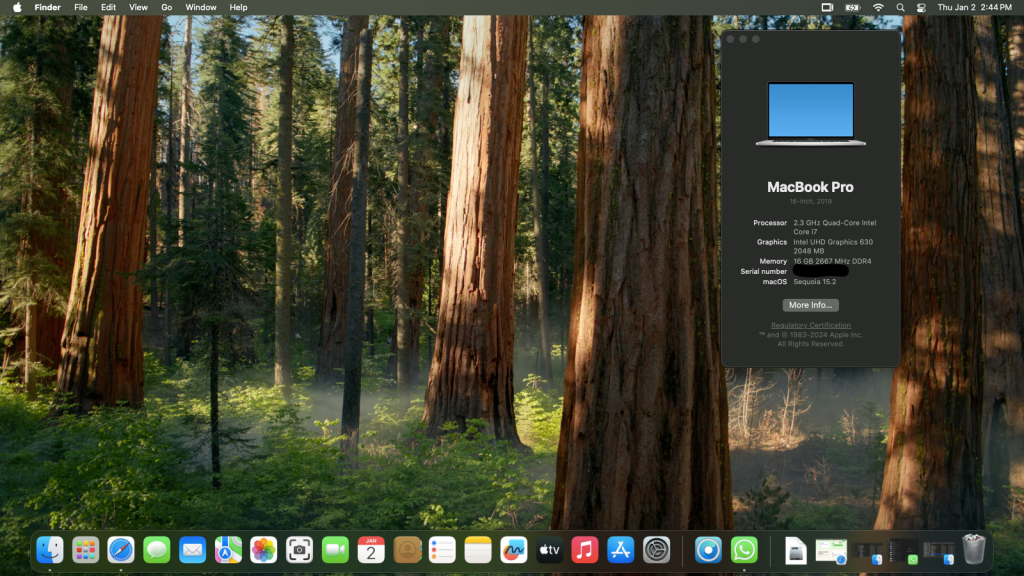This screenshot has height=576, width=1024.
Task: Open WhatsApp from the dock
Action: (744, 549)
